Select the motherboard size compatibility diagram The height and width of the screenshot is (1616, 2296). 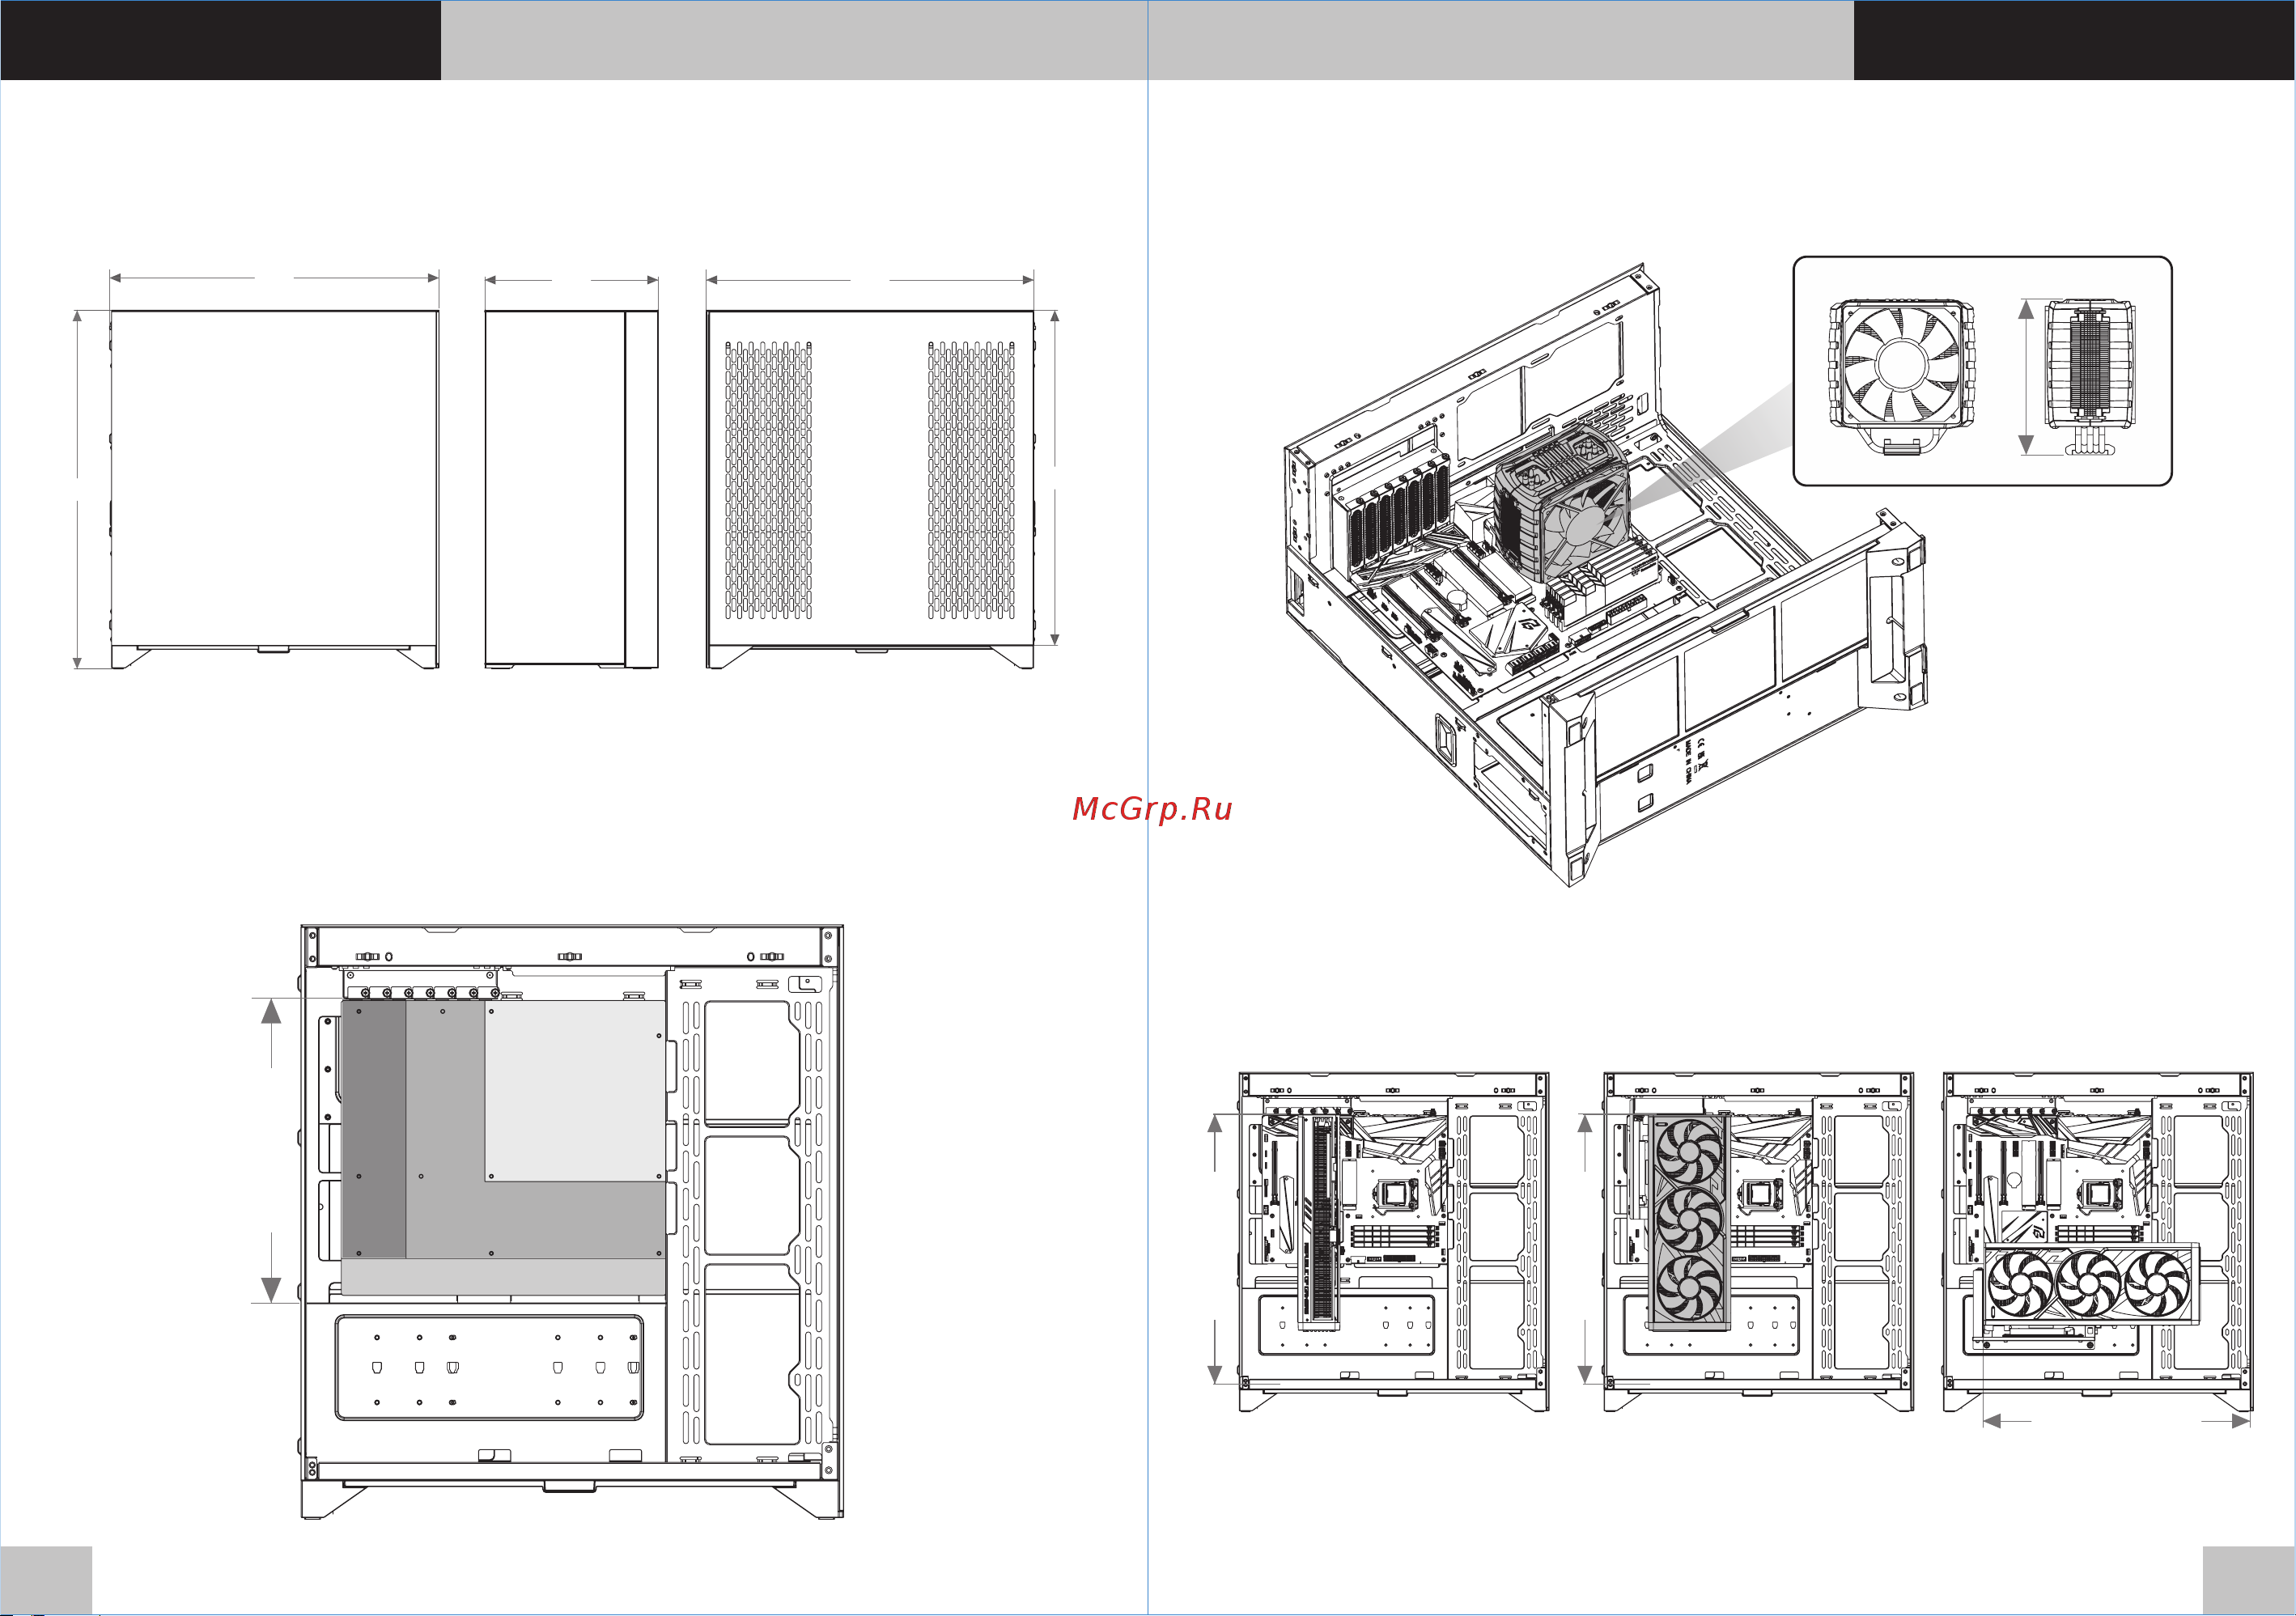572,1222
